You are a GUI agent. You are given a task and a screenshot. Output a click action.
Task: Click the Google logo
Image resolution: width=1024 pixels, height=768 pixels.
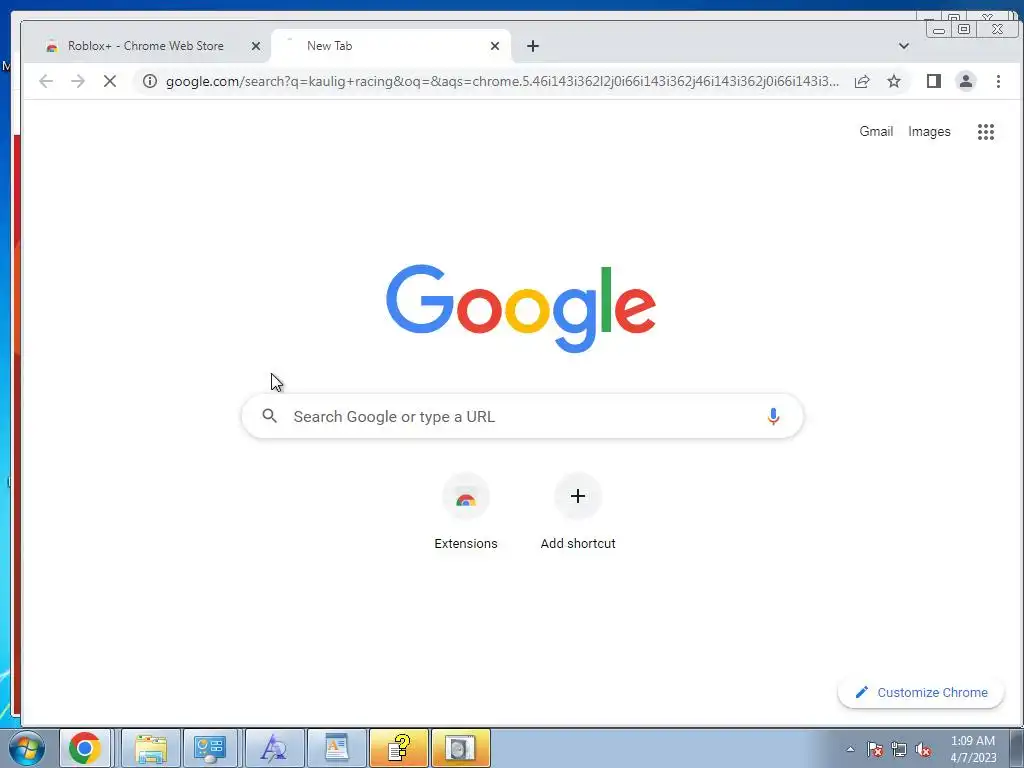(x=520, y=308)
